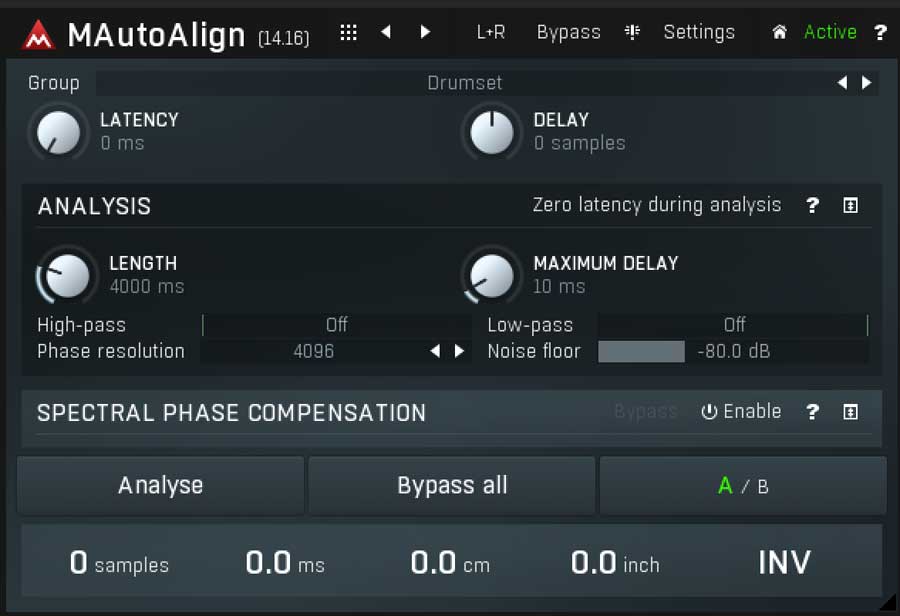
Task: Open the Analysis section presets icon
Action: tap(851, 205)
